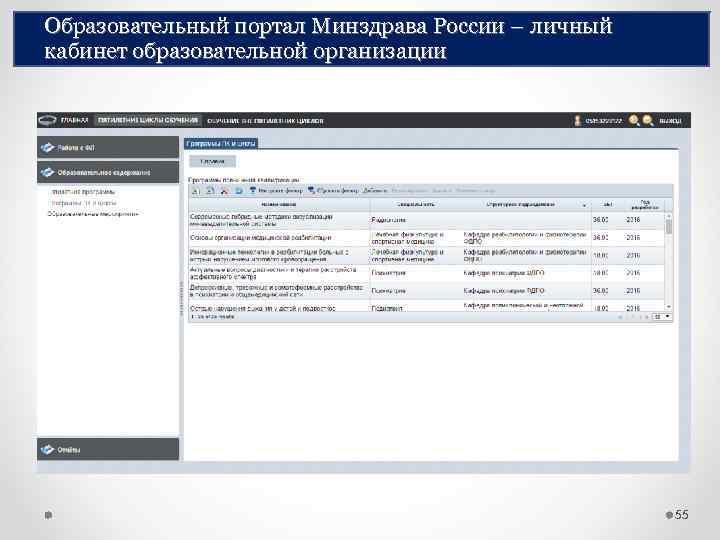Click the grid scrollbar down arrow
This screenshot has width=720, height=540.
669,306
